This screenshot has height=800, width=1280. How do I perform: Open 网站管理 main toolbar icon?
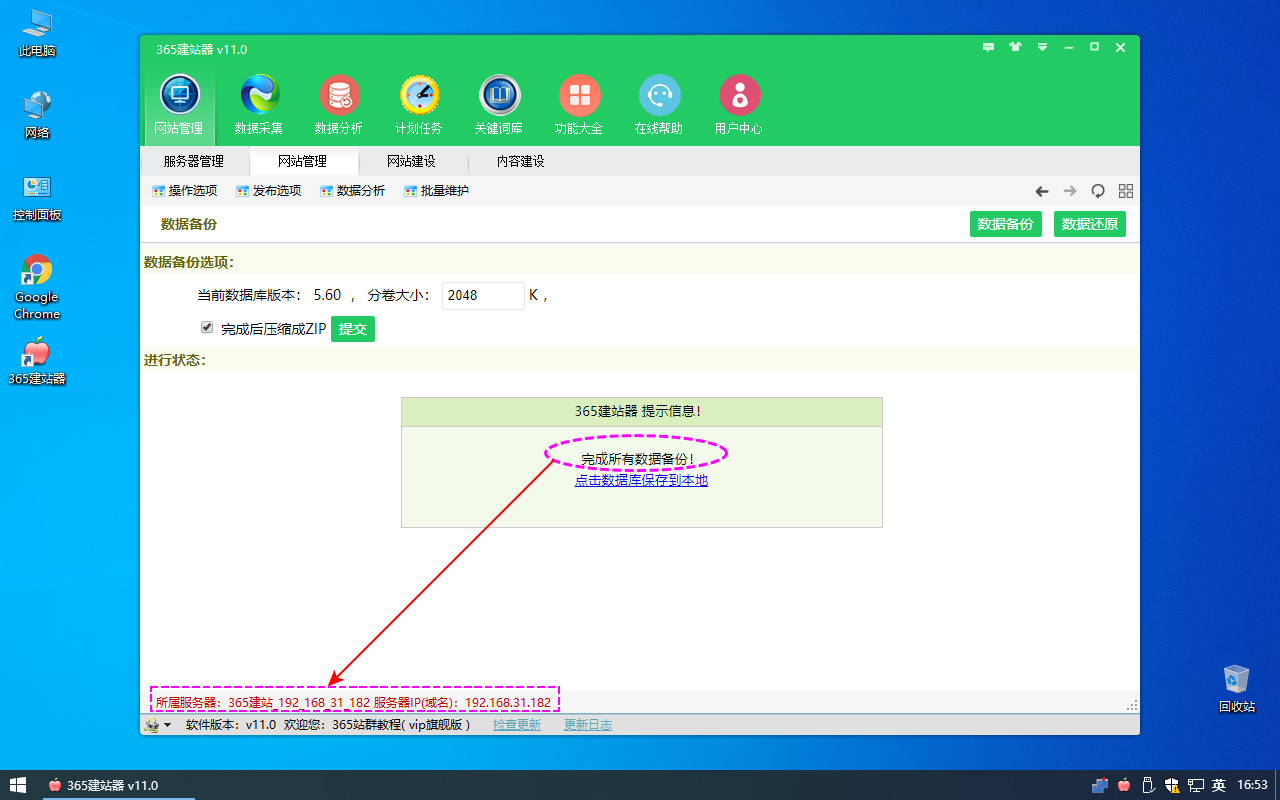179,105
